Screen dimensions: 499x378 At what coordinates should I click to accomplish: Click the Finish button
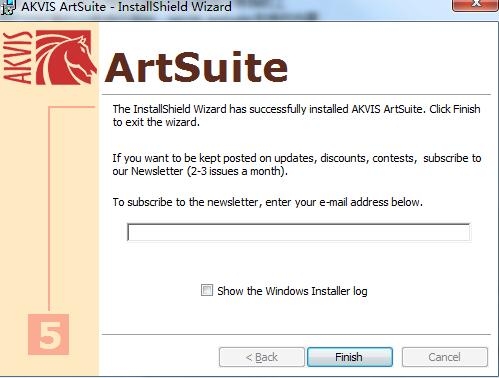click(350, 357)
